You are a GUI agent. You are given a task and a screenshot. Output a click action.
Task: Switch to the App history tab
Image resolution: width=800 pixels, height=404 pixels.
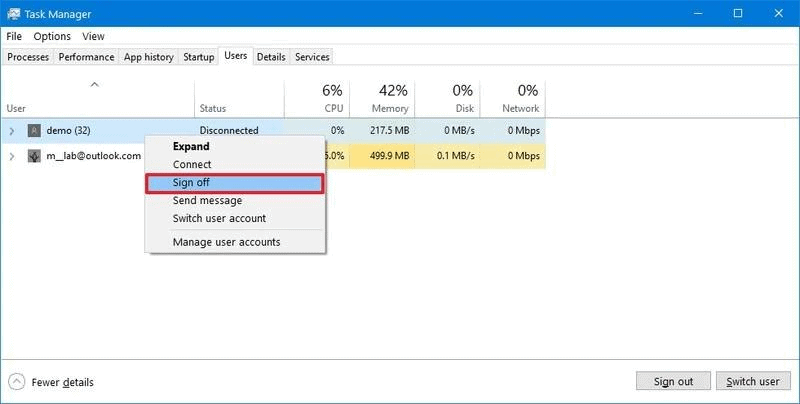pyautogui.click(x=148, y=57)
